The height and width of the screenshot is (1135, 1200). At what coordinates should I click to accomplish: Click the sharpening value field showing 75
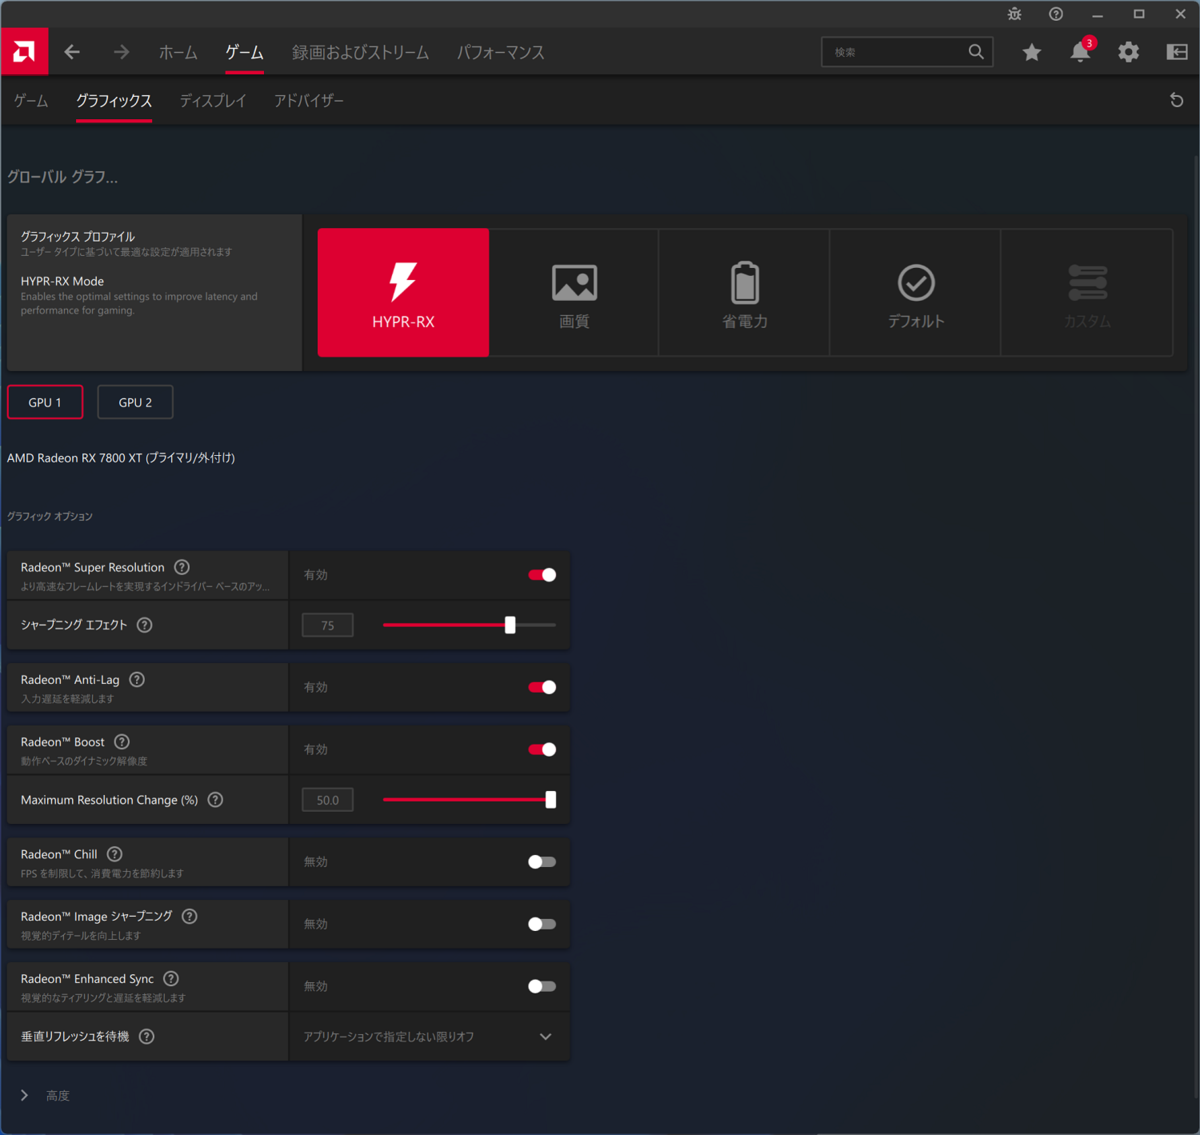(328, 625)
